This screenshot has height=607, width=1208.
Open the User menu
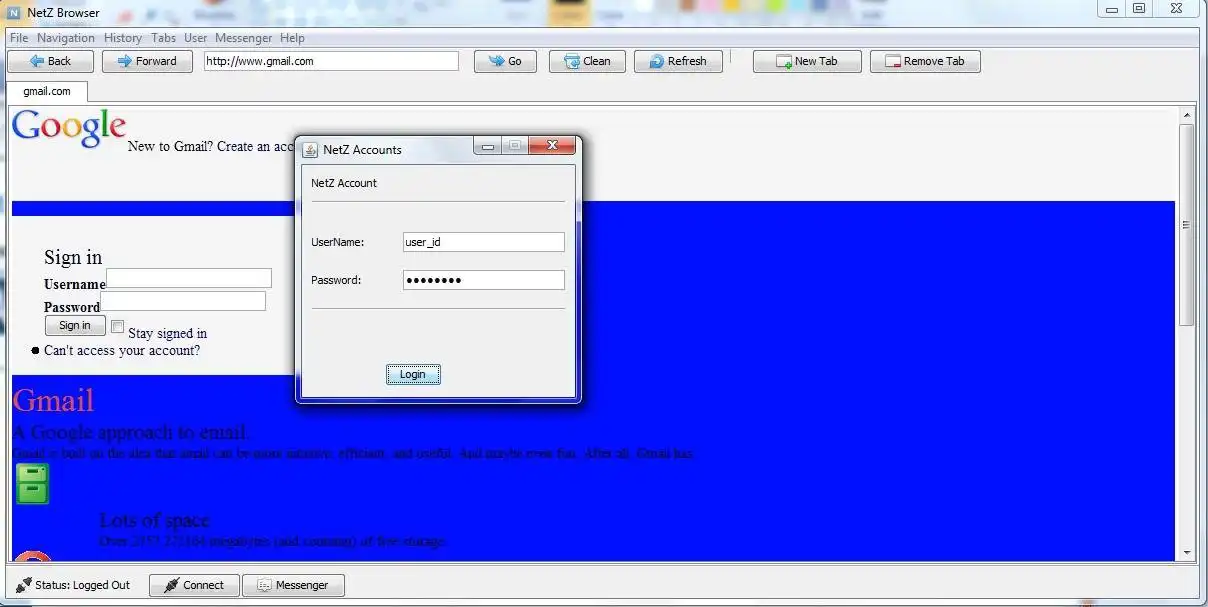click(x=196, y=38)
